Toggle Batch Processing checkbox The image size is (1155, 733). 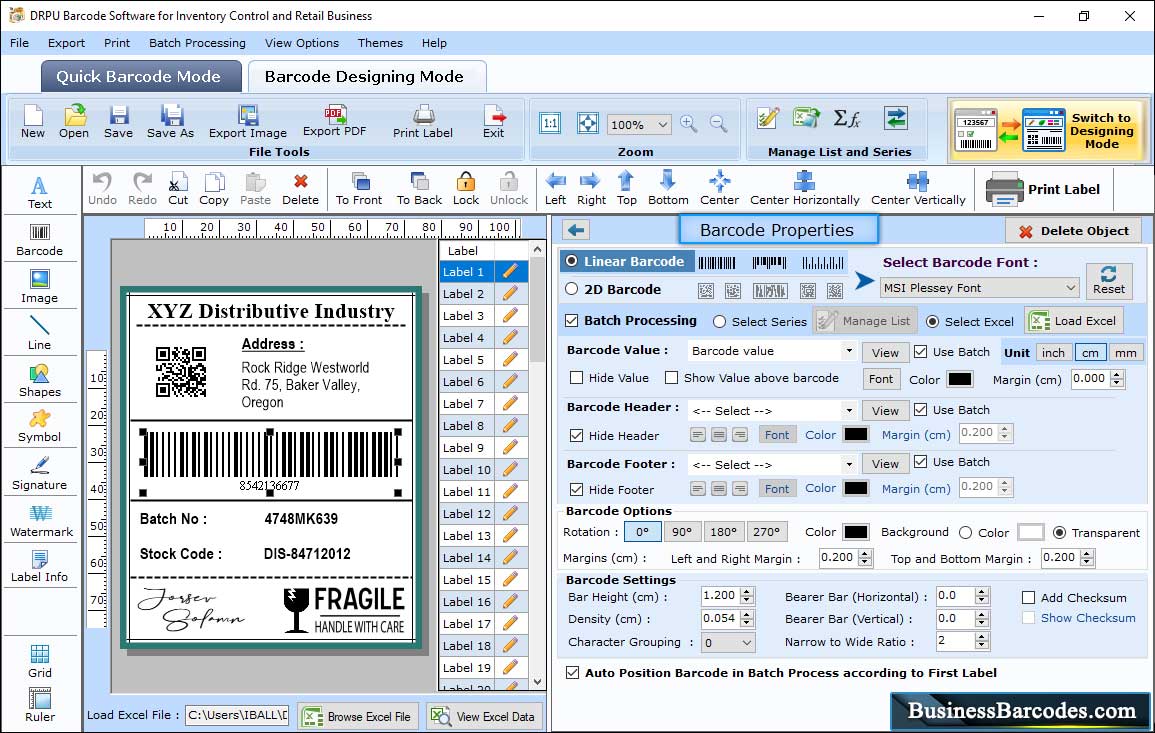point(572,320)
